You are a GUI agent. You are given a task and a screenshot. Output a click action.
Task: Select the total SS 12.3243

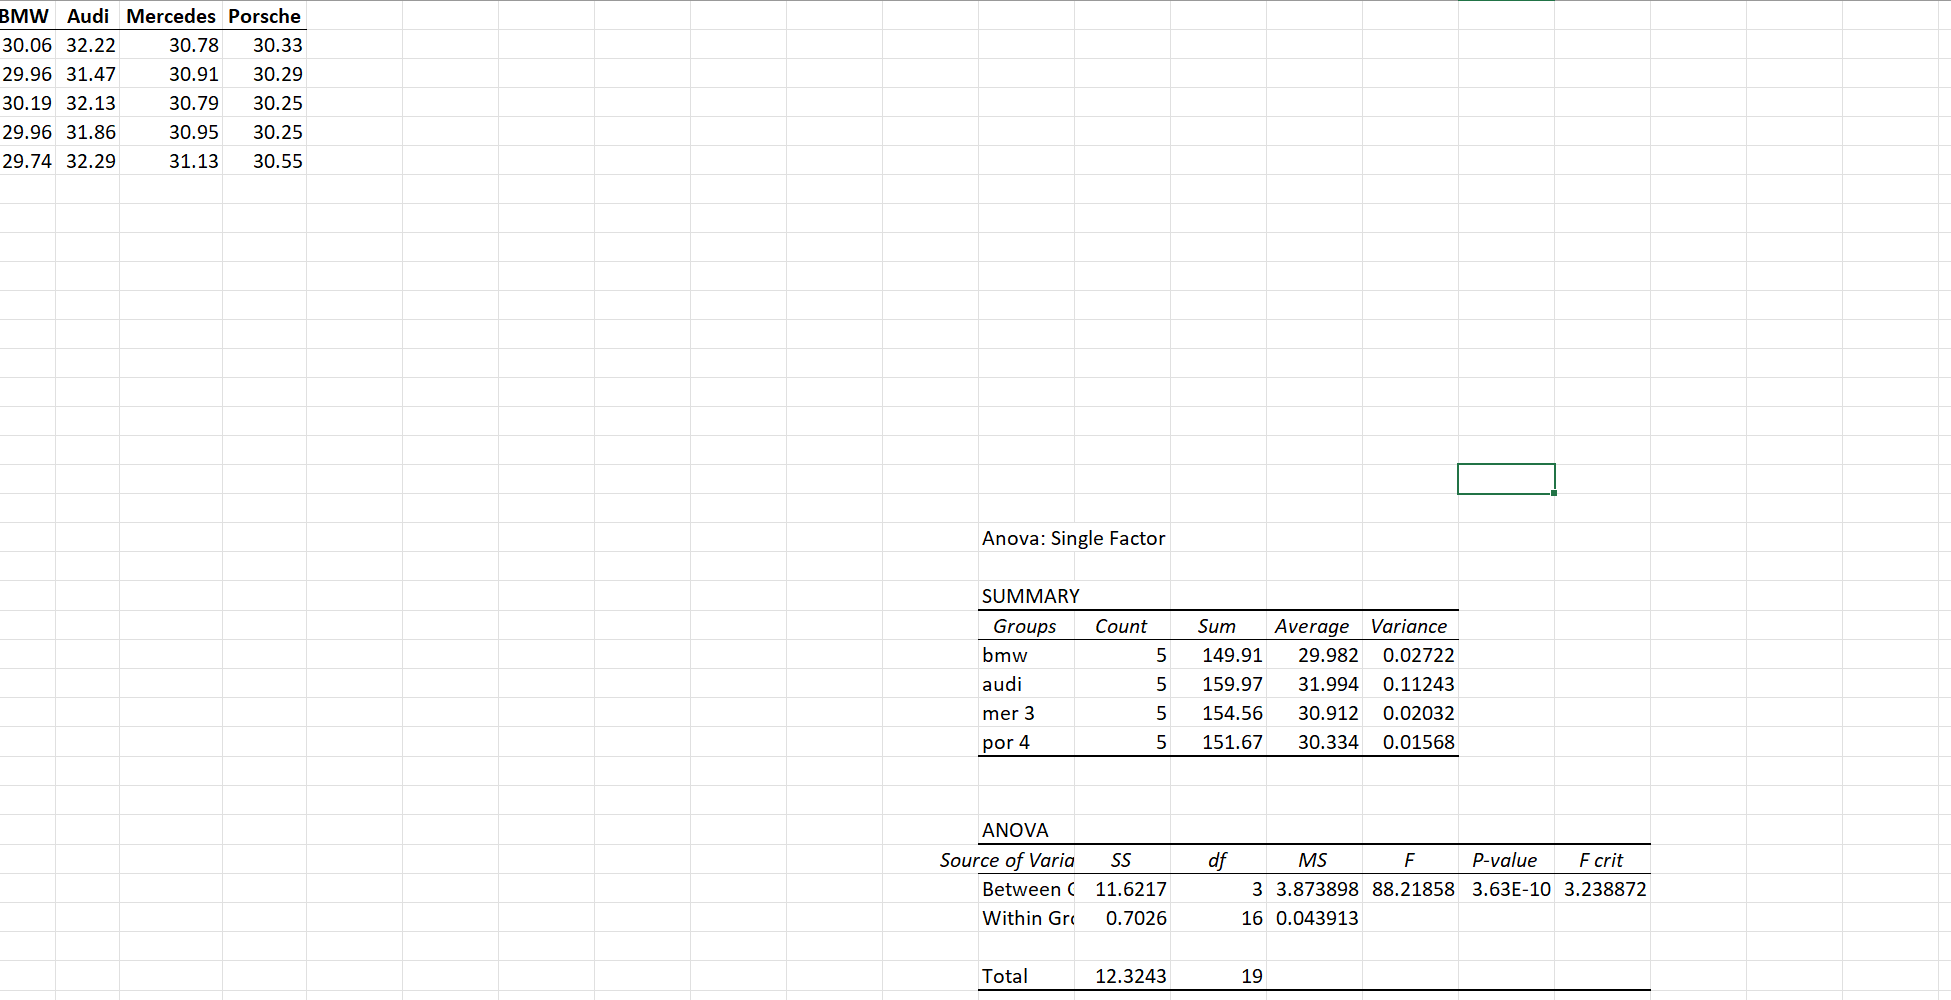coord(1122,976)
